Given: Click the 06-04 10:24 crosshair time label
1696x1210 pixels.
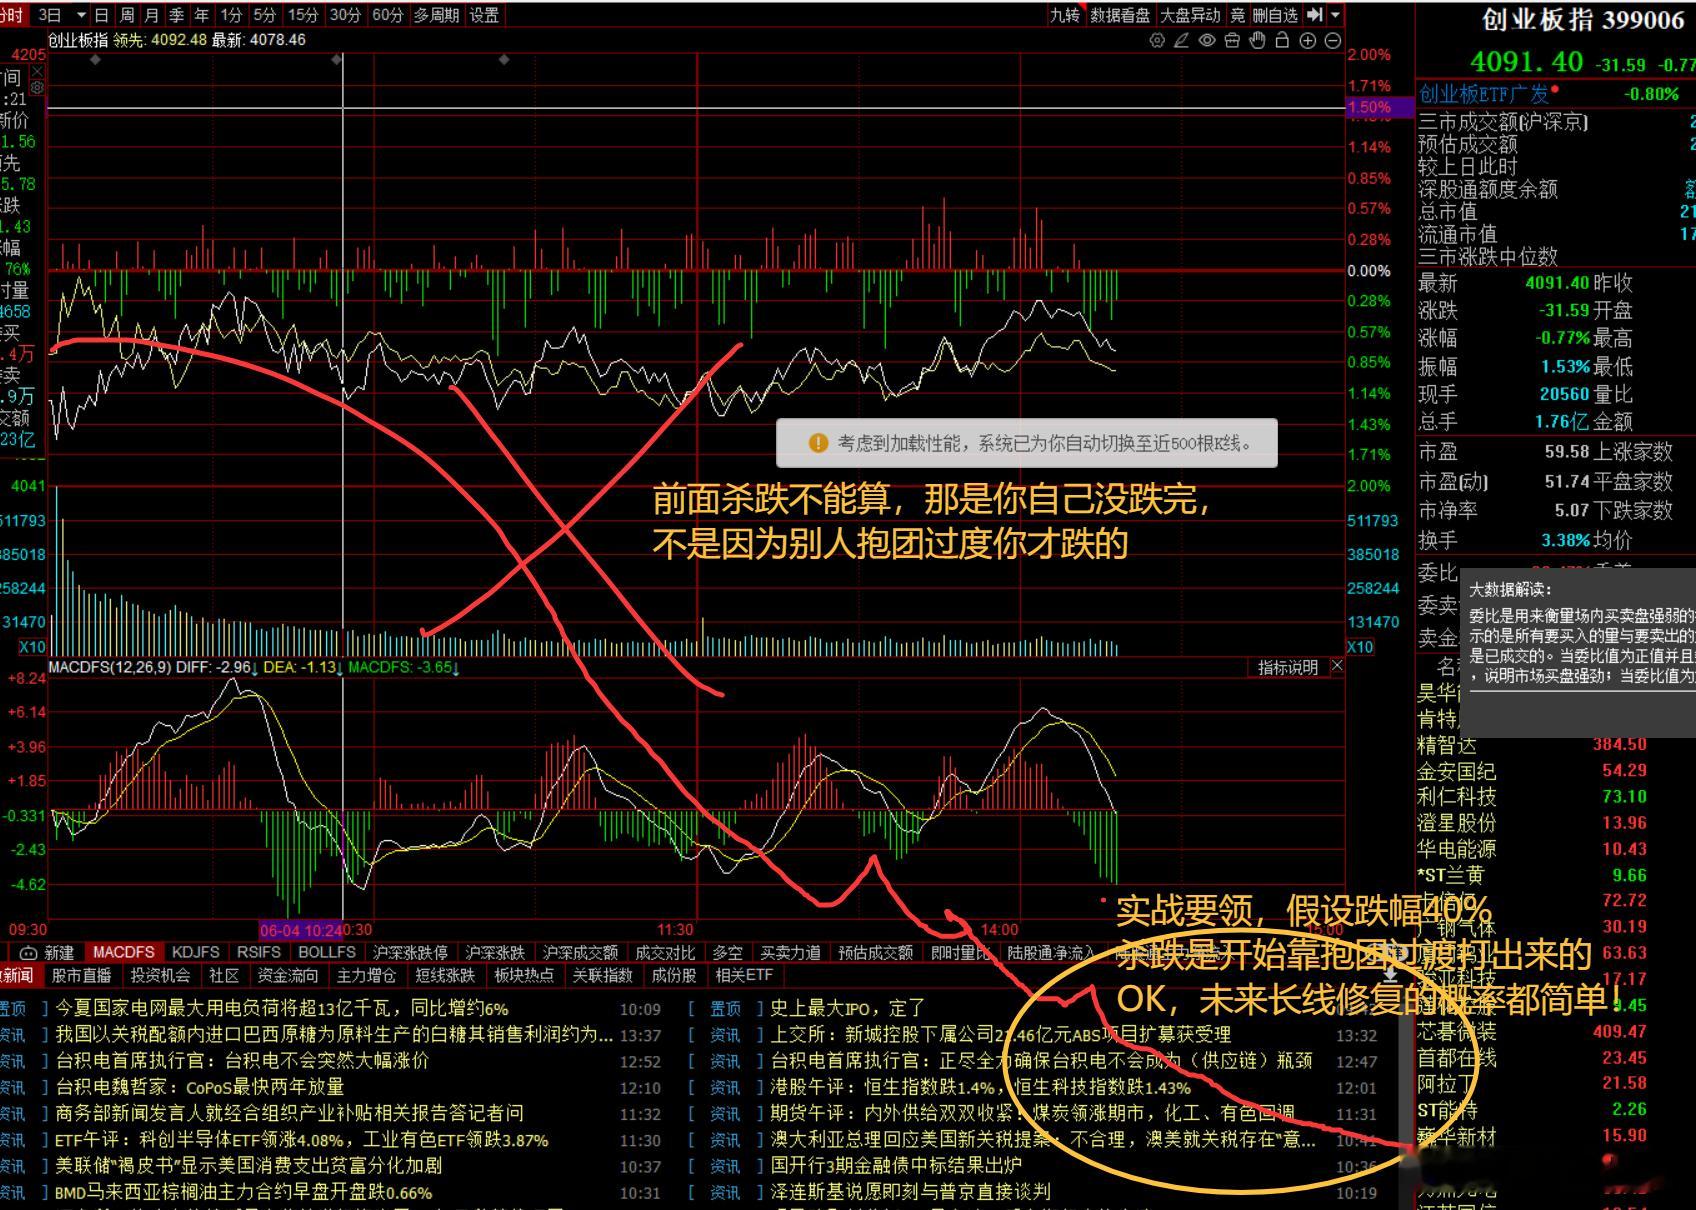Looking at the screenshot, I should click(301, 929).
